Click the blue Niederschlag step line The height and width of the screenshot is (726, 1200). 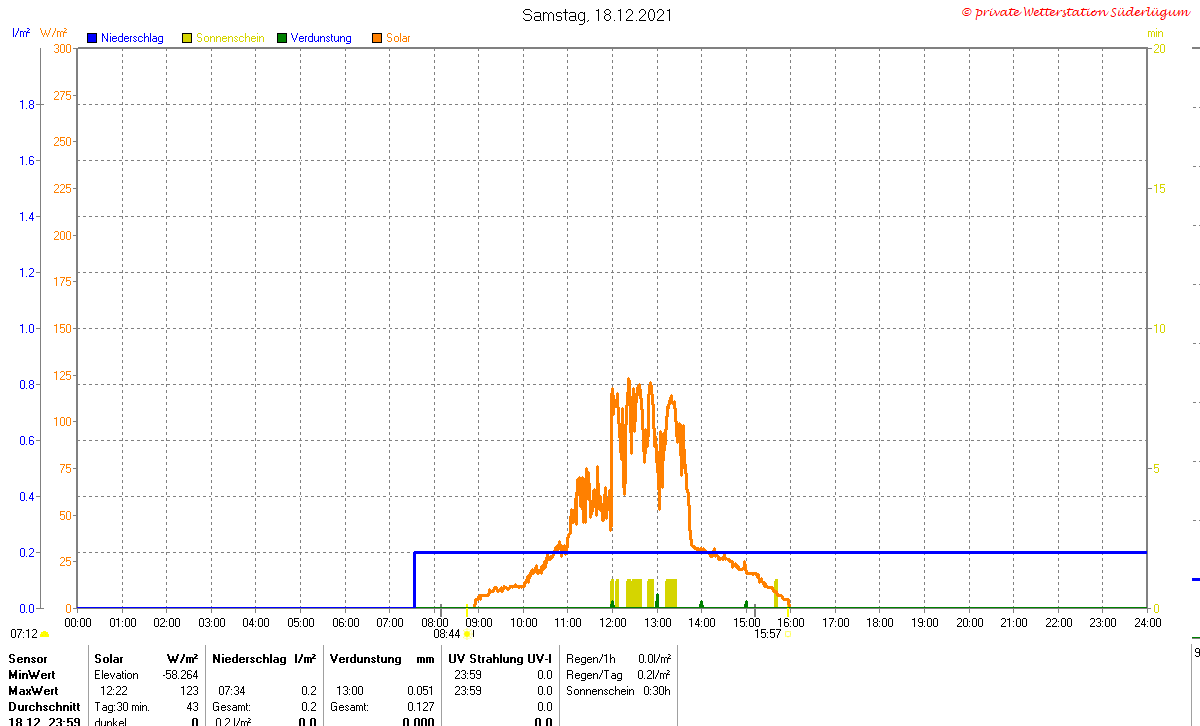click(x=780, y=552)
